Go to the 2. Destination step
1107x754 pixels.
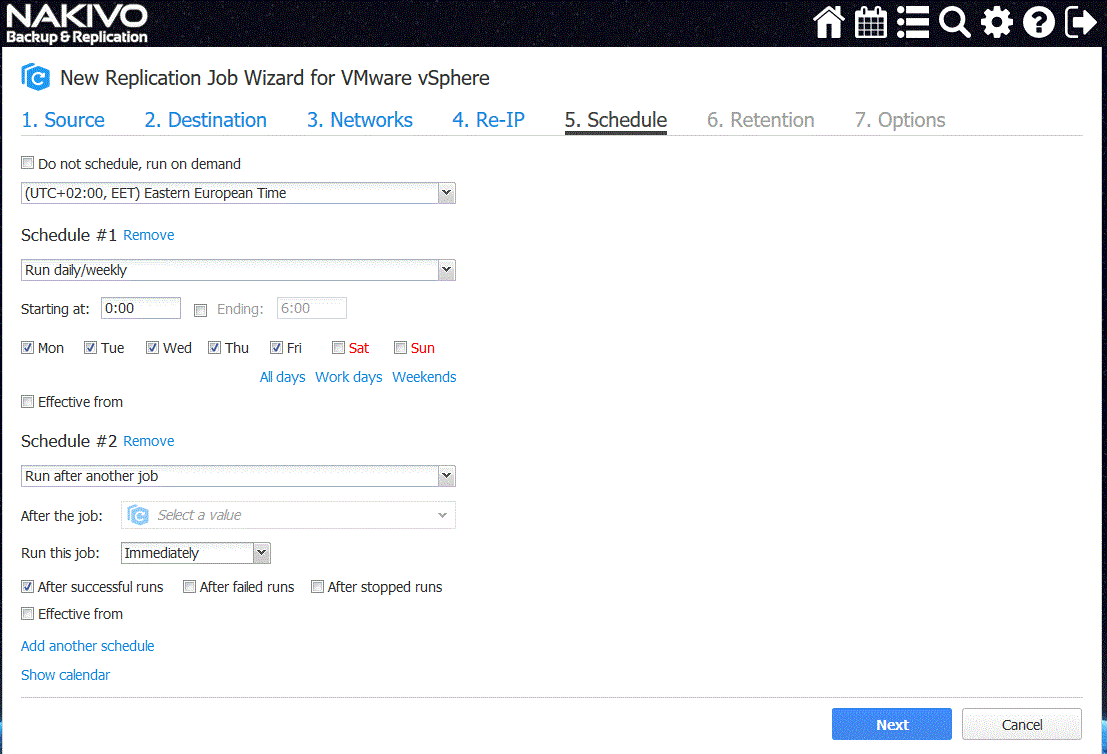205,120
